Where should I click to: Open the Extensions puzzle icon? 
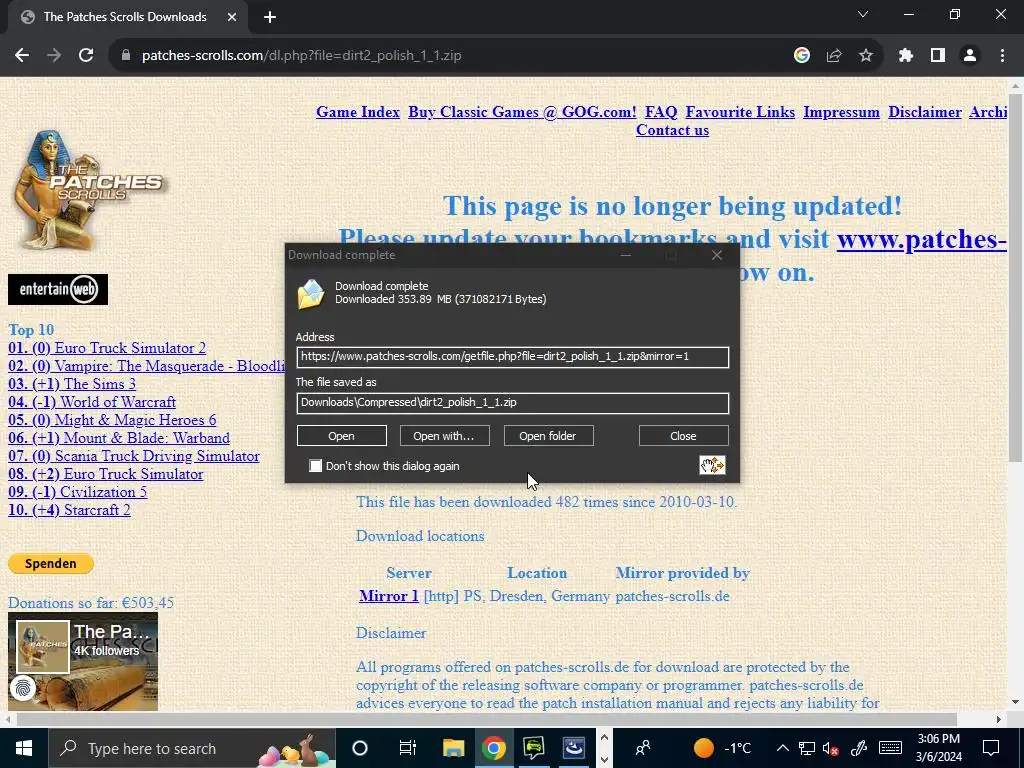pyautogui.click(x=906, y=56)
